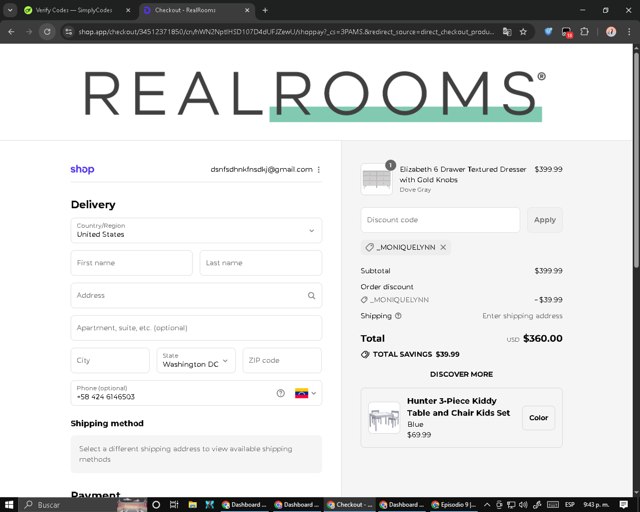Open site information icon in address bar
Viewport: 640px width, 512px height.
click(69, 32)
